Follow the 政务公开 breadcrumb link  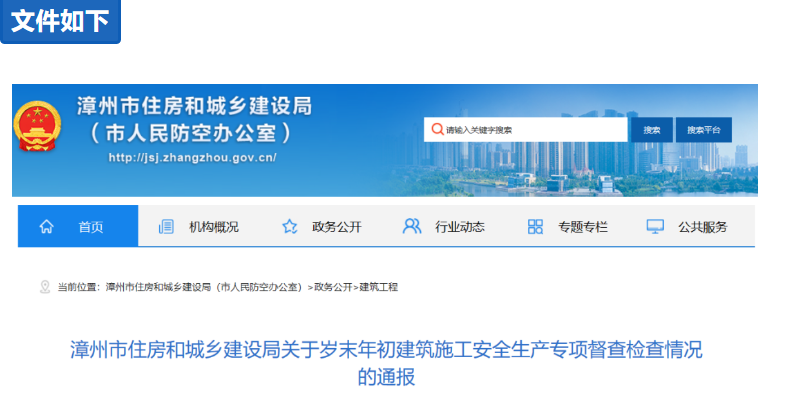pyautogui.click(x=333, y=287)
